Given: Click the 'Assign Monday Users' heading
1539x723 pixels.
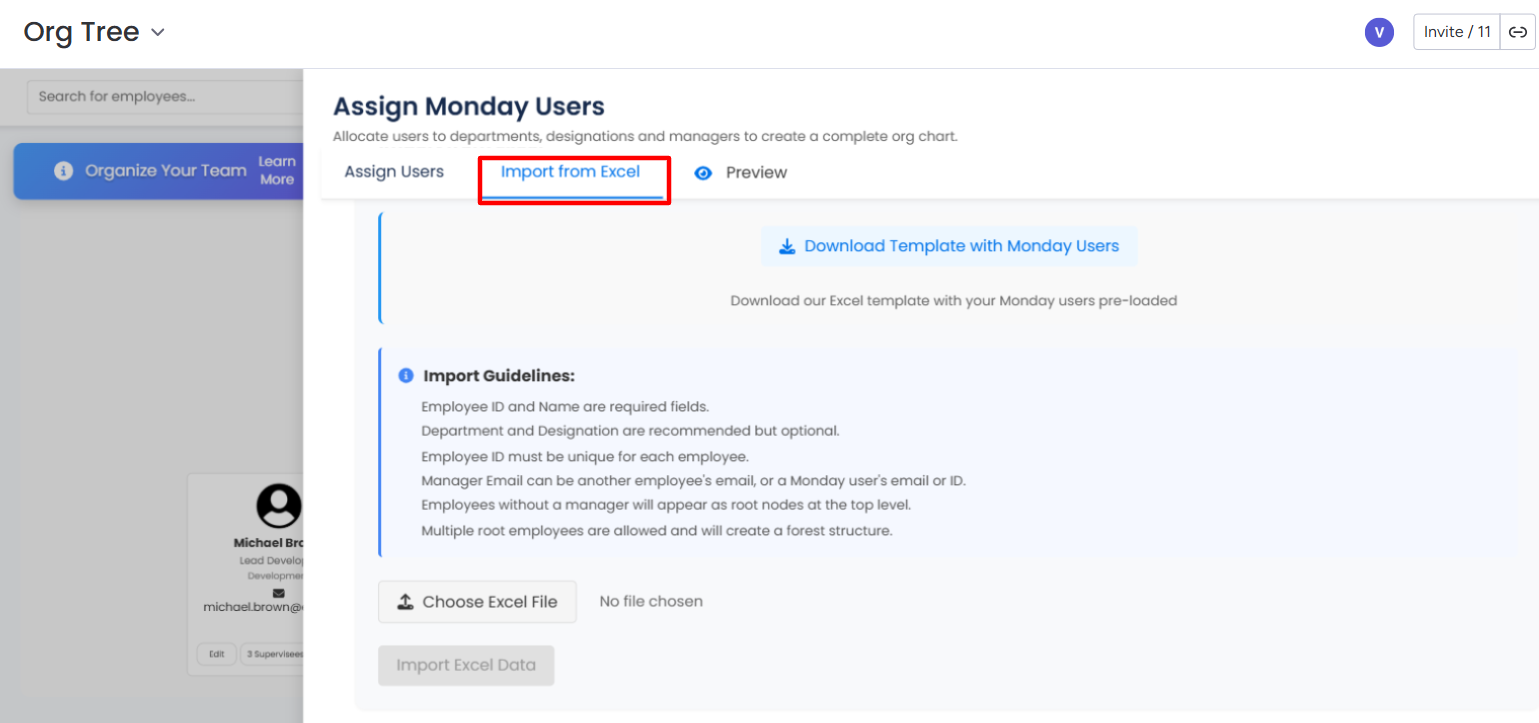Looking at the screenshot, I should click(x=469, y=106).
